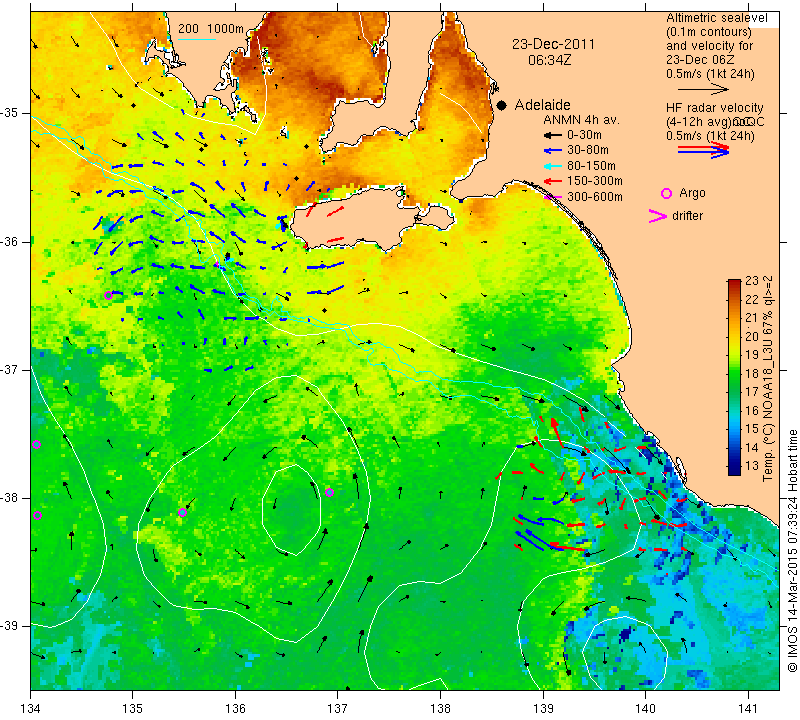Click the IMOS copyright timestamp text
This screenshot has height=720, width=800.
(792, 550)
